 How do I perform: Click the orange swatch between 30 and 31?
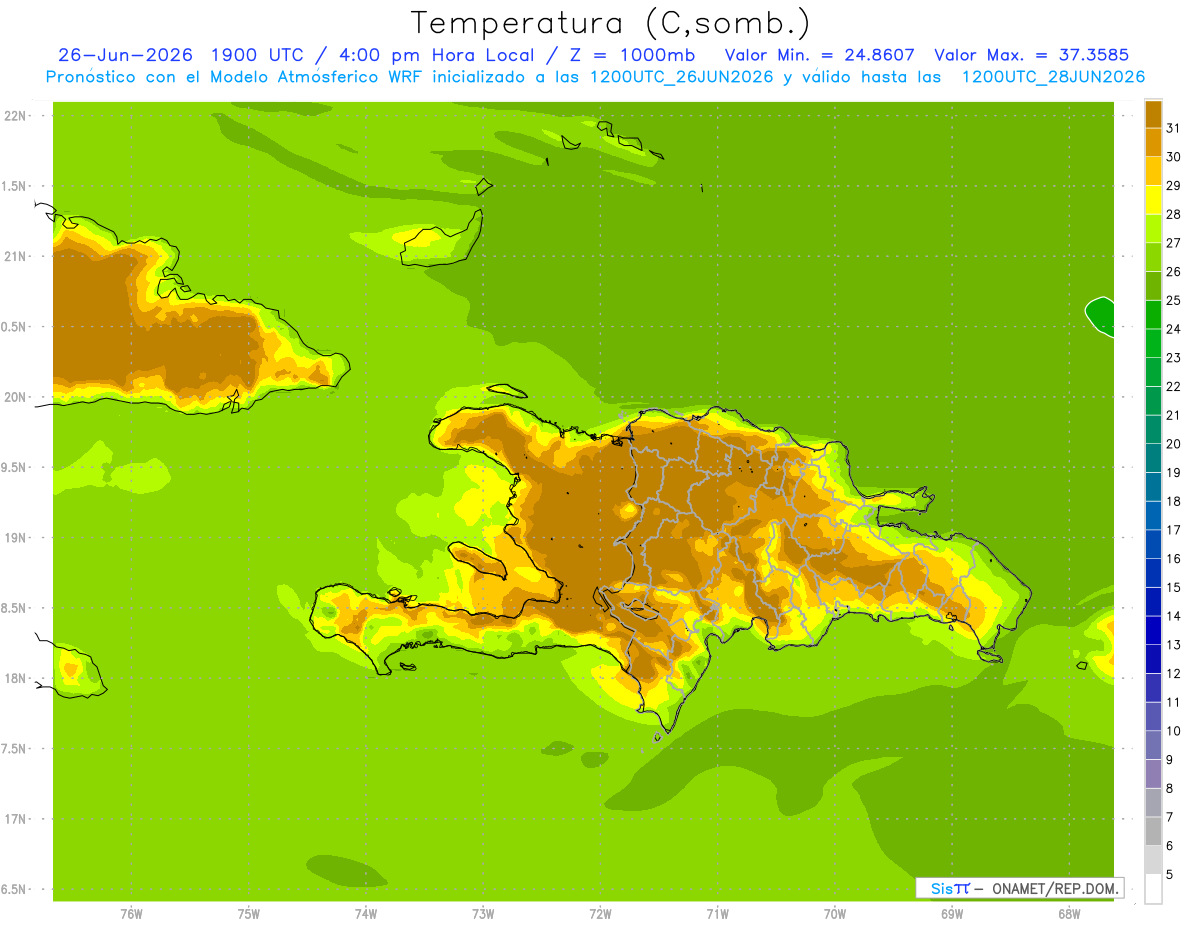click(1153, 143)
